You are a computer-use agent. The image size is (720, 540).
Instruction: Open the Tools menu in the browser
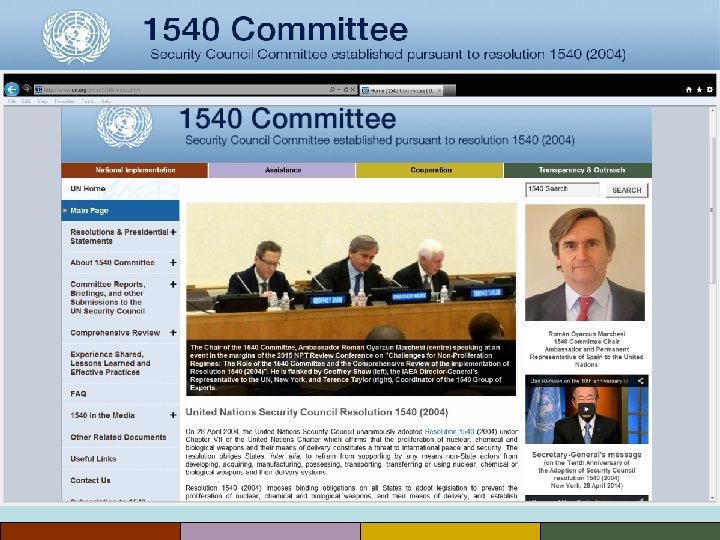click(x=88, y=101)
